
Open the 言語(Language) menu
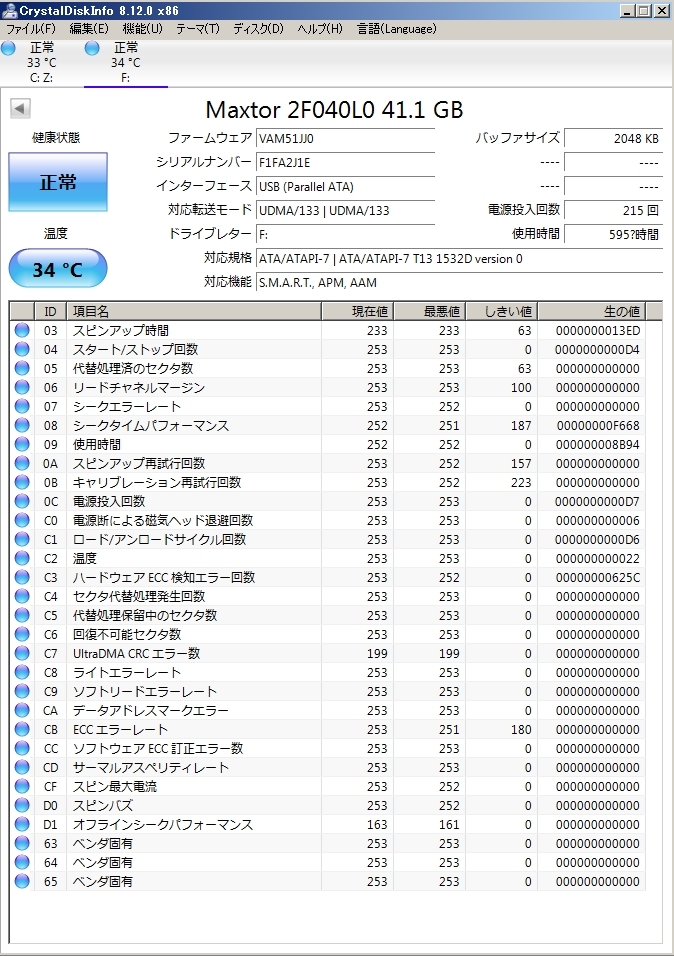pyautogui.click(x=397, y=29)
